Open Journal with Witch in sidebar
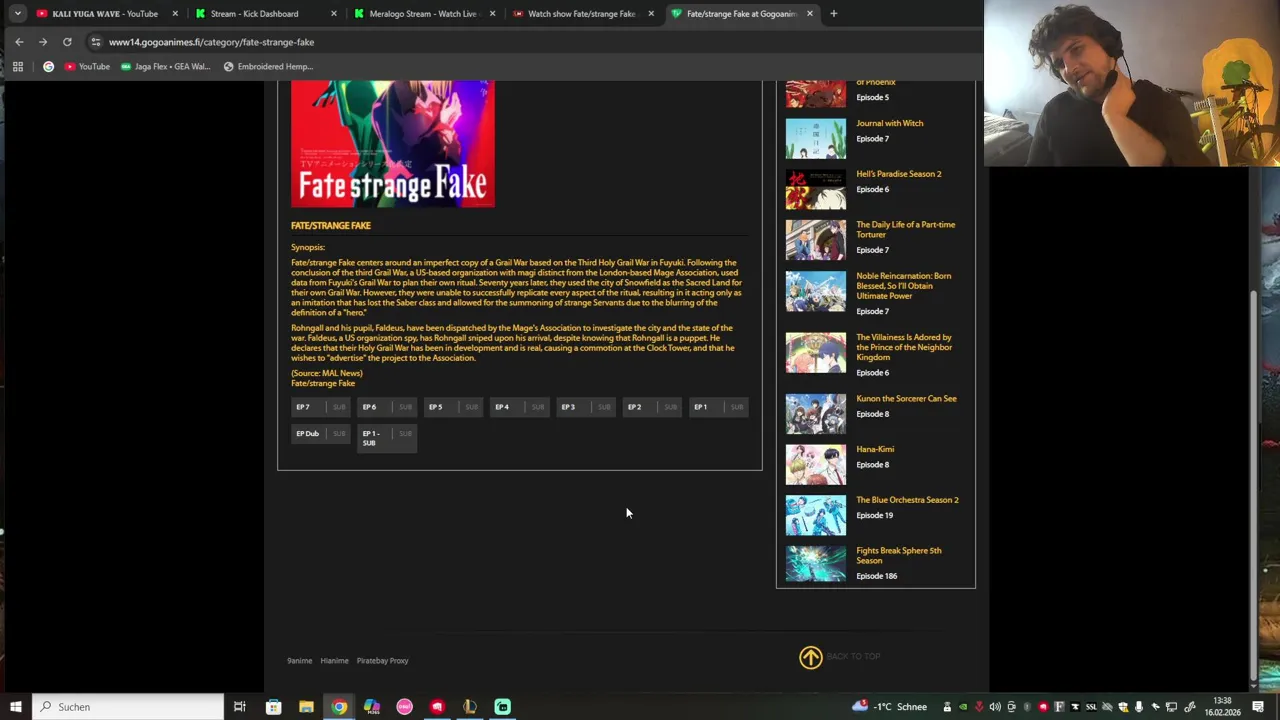Image resolution: width=1280 pixels, height=720 pixels. pyautogui.click(x=890, y=123)
